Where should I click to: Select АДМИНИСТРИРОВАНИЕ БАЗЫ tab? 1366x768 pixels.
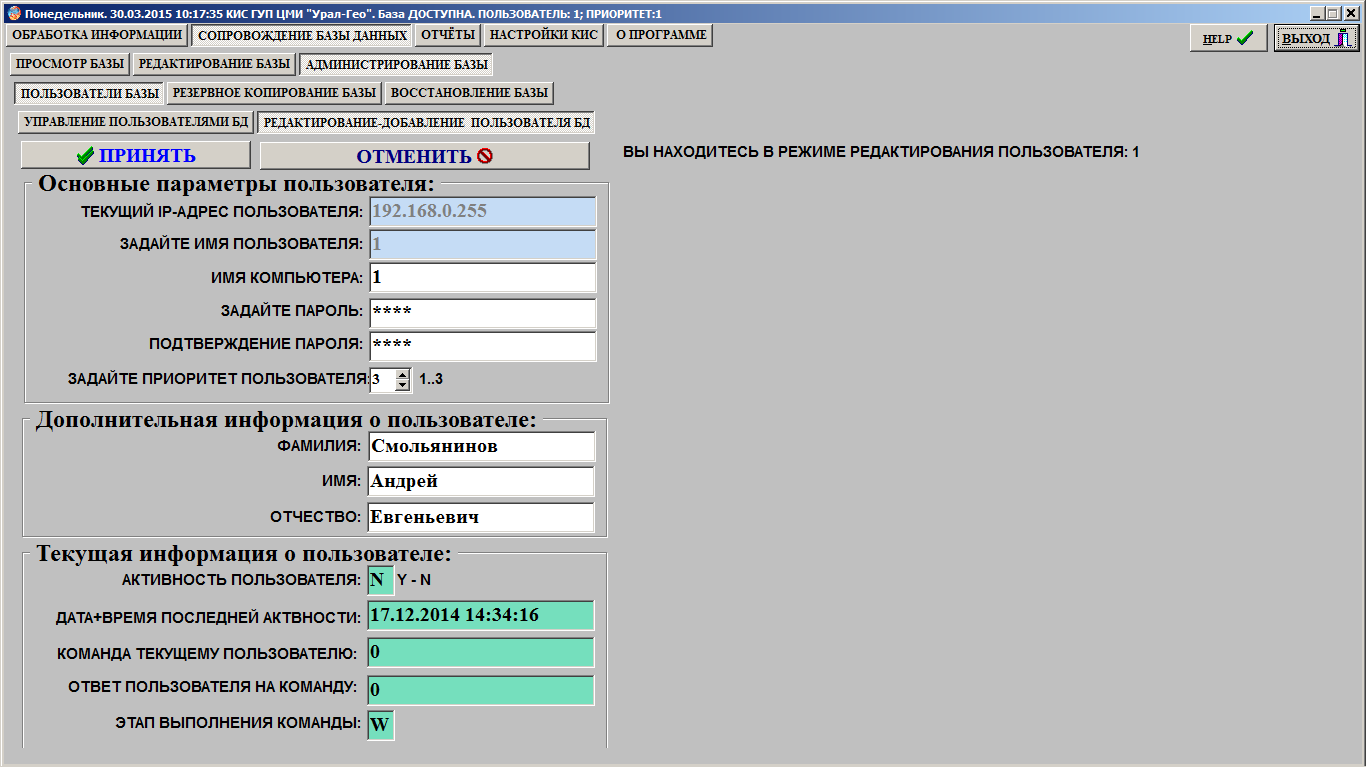396,64
